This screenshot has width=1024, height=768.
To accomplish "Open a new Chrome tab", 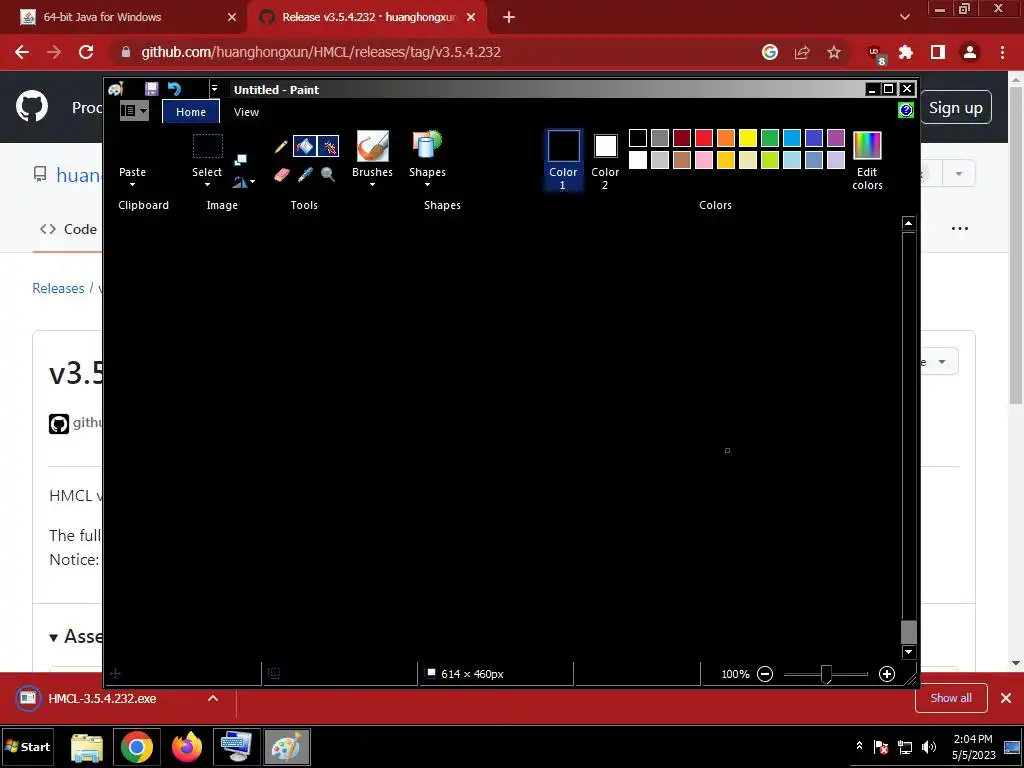I will pyautogui.click(x=509, y=17).
